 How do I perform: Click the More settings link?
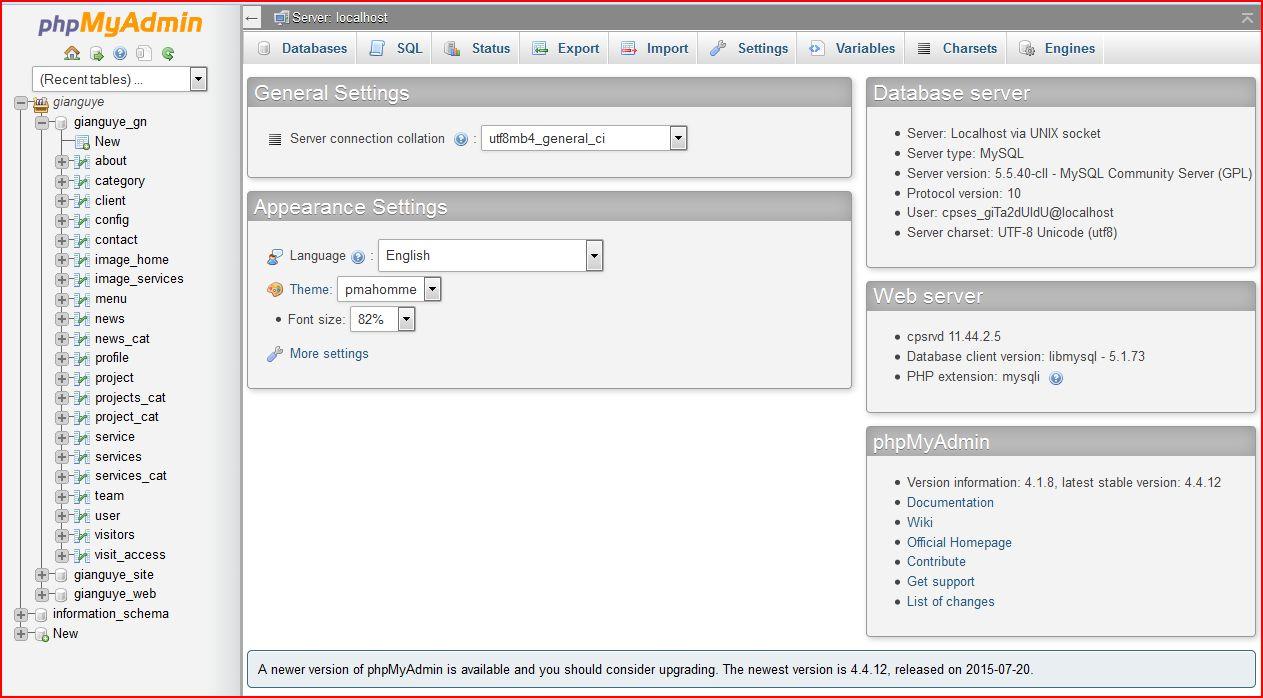coord(329,354)
